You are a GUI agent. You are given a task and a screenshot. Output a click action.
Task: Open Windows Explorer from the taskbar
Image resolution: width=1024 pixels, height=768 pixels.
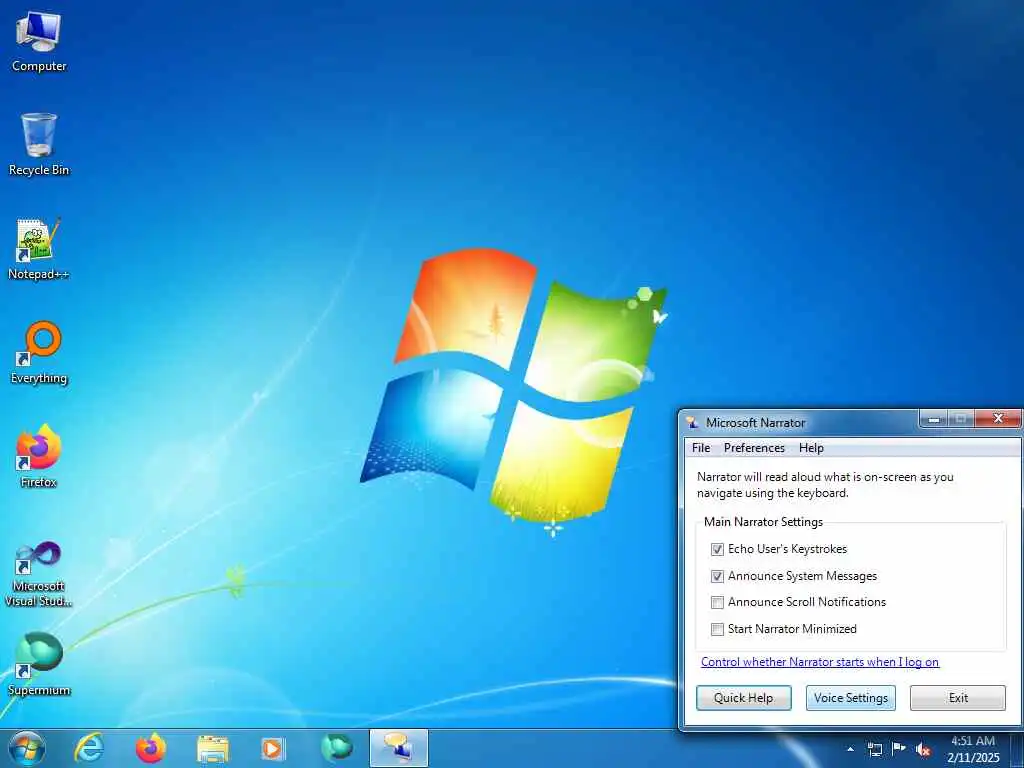coord(212,748)
